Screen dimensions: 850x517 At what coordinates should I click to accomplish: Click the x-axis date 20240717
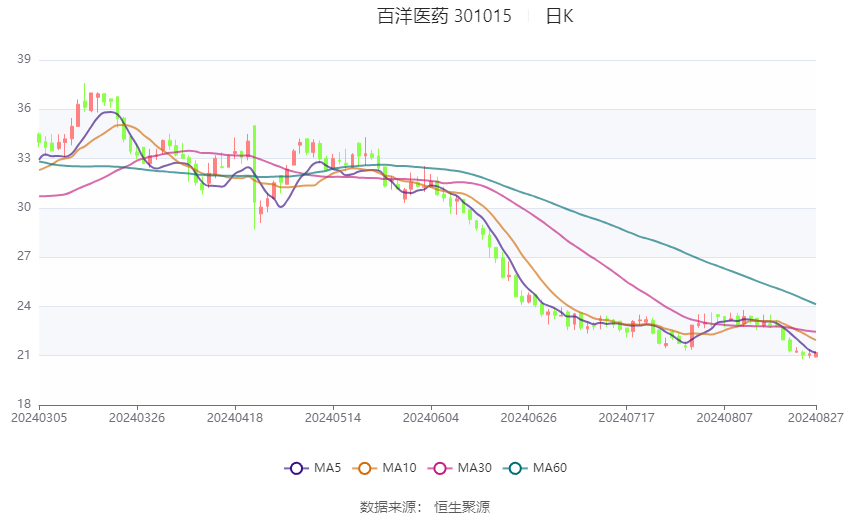tap(627, 418)
